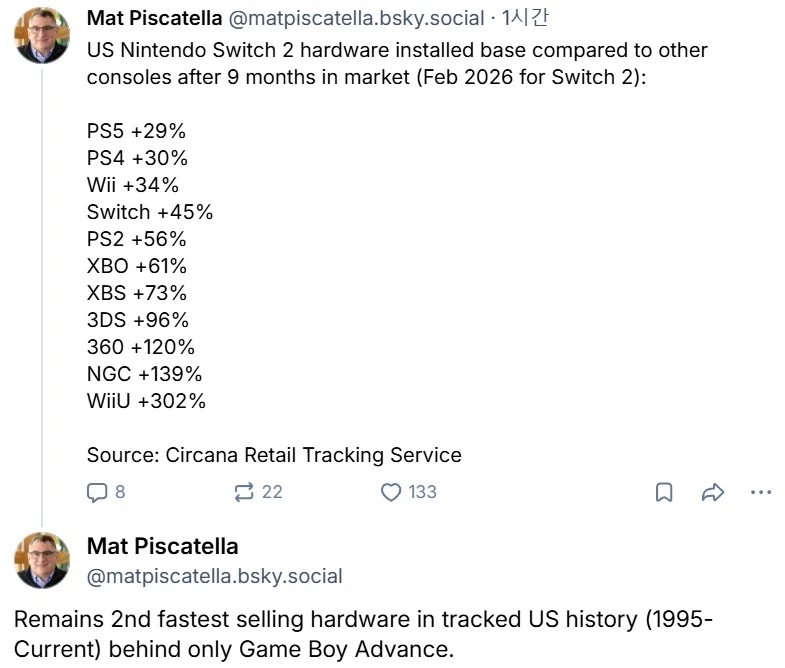Click the like count showing 133
The height and width of the screenshot is (668, 785).
coord(422,492)
